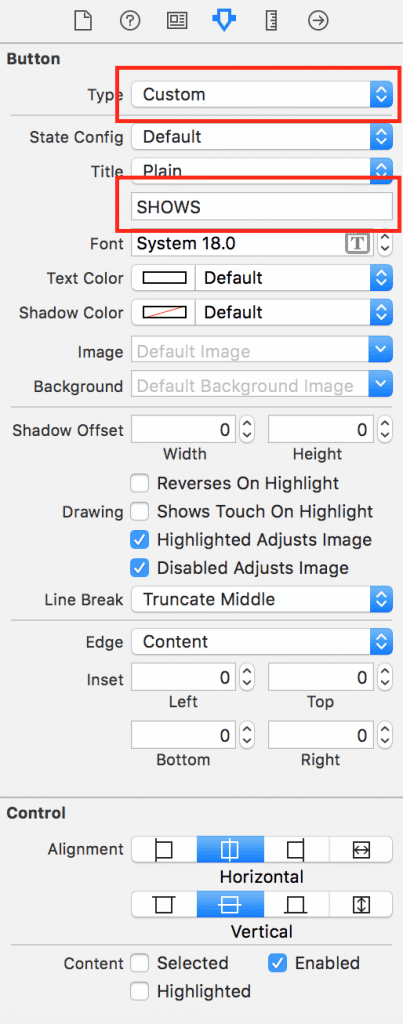Open the Quick Help inspector

coord(130,21)
